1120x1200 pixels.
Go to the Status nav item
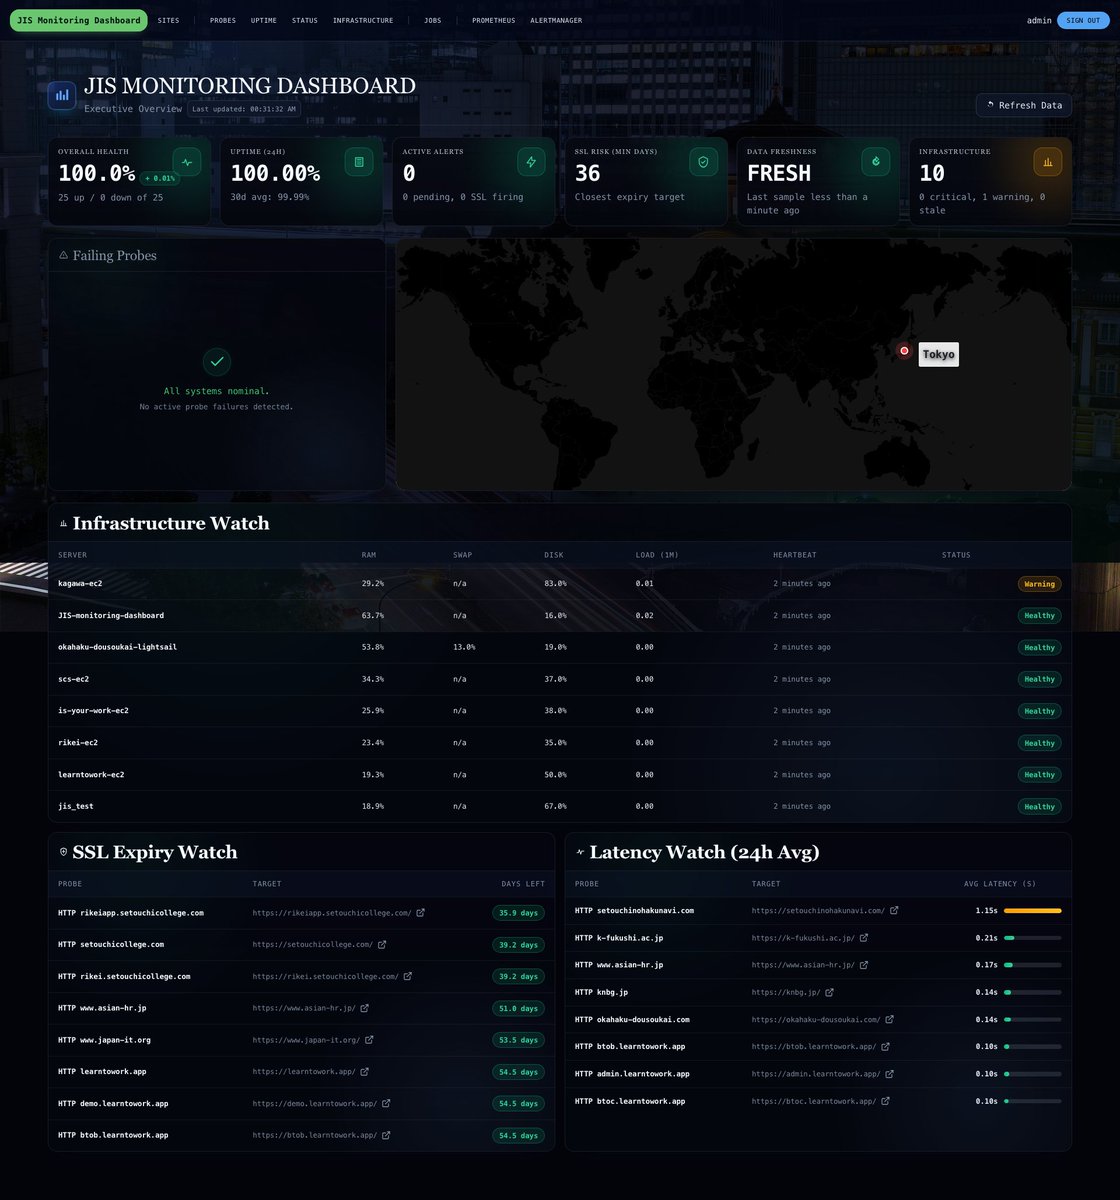(305, 20)
